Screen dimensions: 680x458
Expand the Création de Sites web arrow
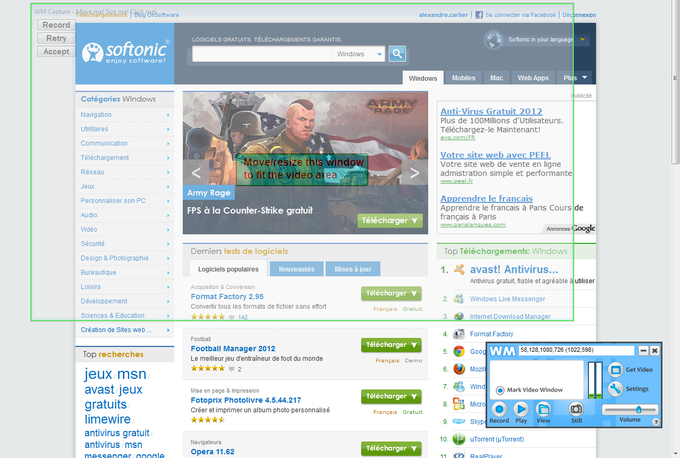pyautogui.click(x=168, y=330)
